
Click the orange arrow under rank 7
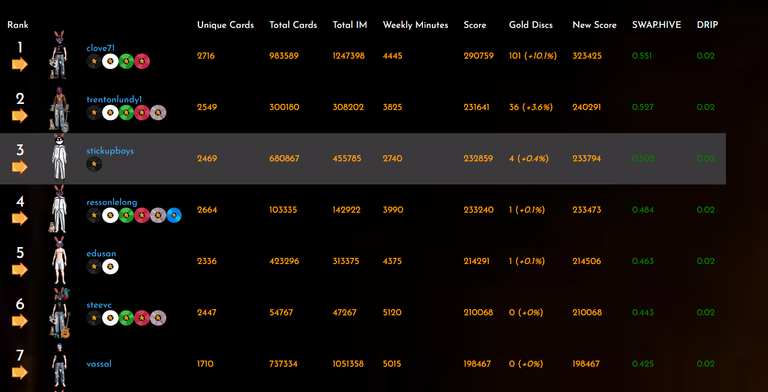point(20,373)
